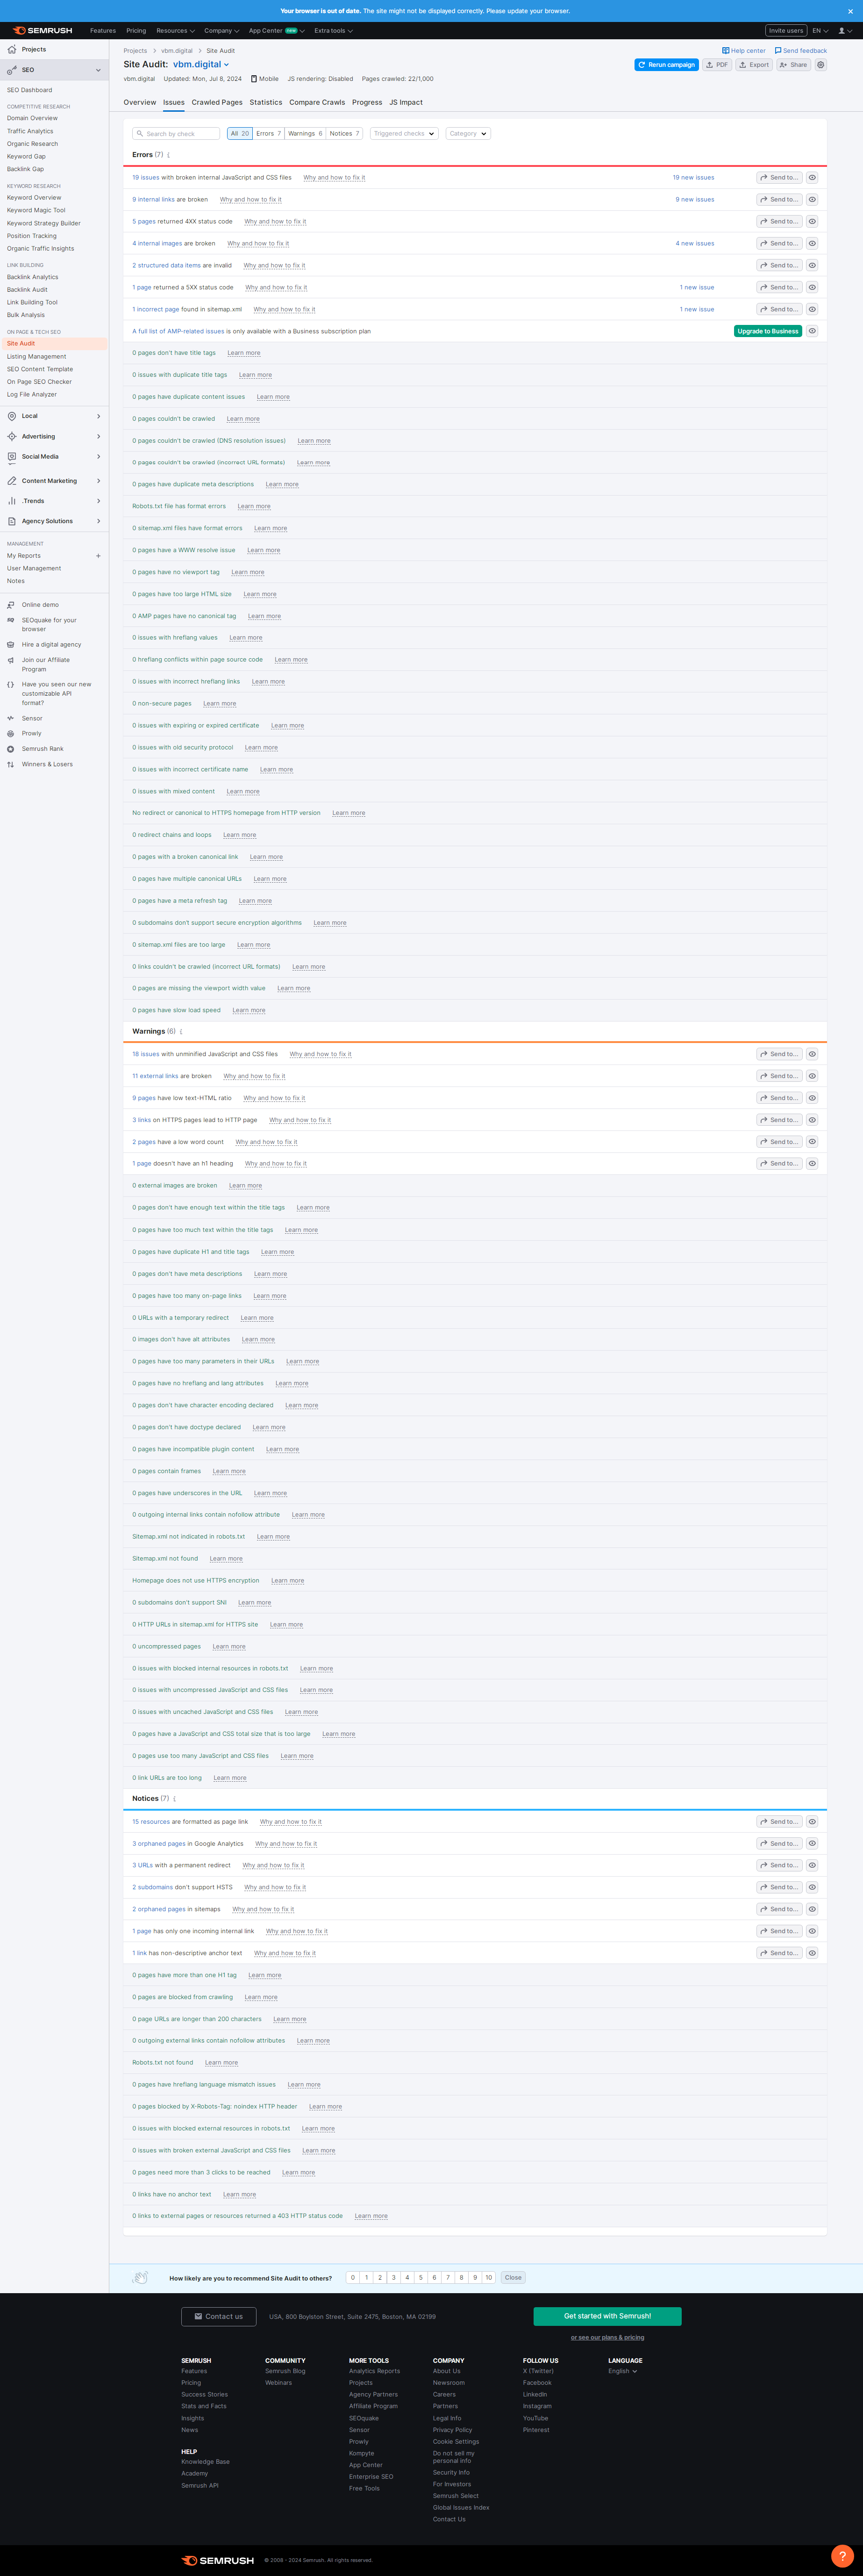Open the user profile icon in the header
The image size is (863, 2576).
(x=843, y=31)
